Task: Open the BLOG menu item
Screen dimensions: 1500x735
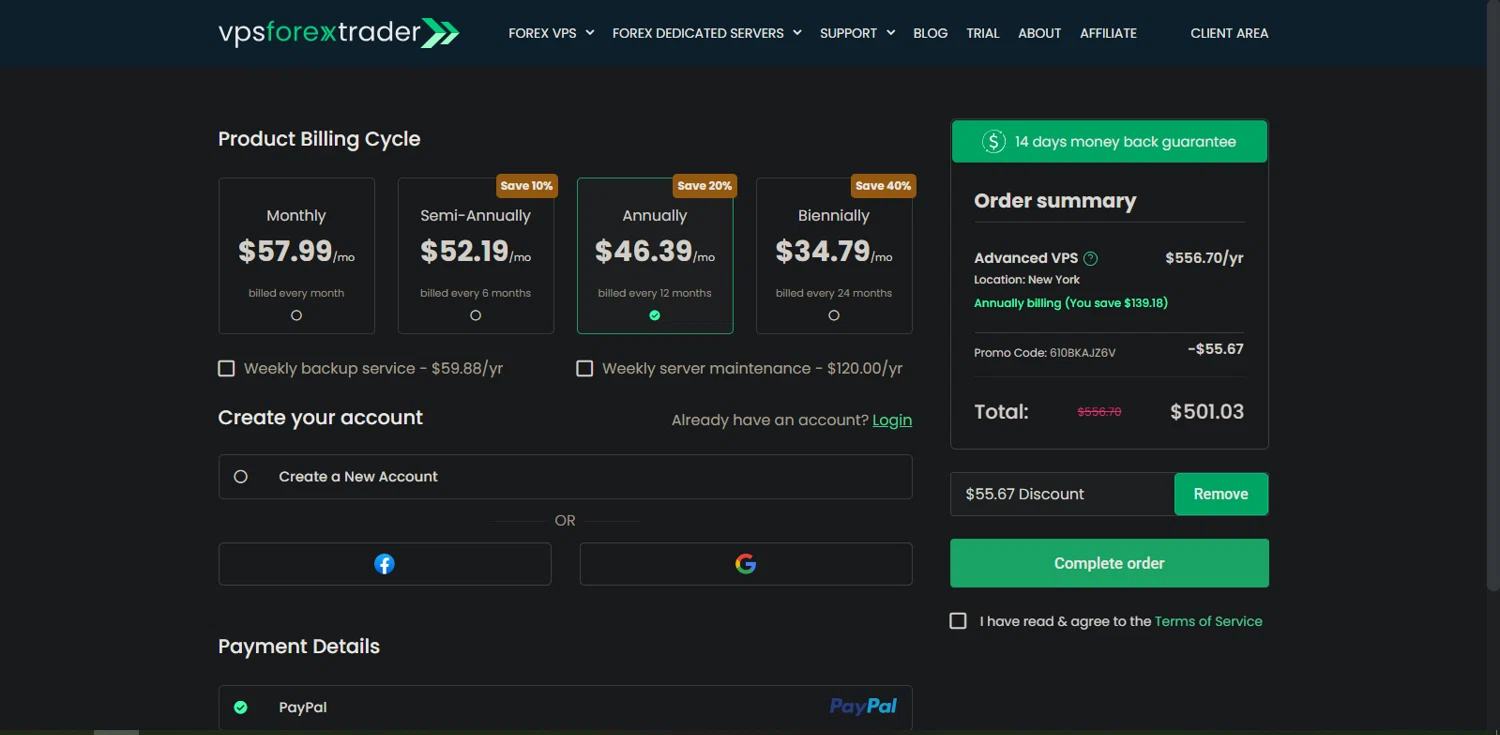Action: (930, 33)
